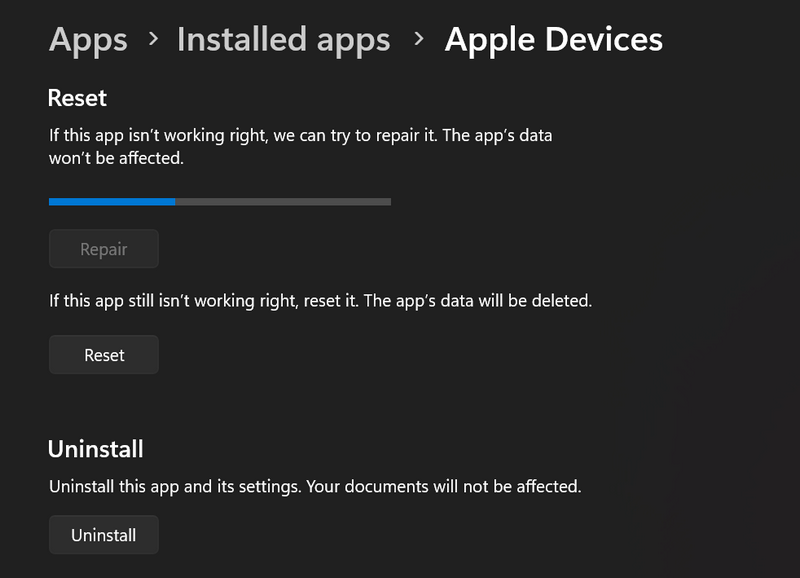The height and width of the screenshot is (578, 800).
Task: Go back to the Apps breadcrumb
Action: click(88, 40)
